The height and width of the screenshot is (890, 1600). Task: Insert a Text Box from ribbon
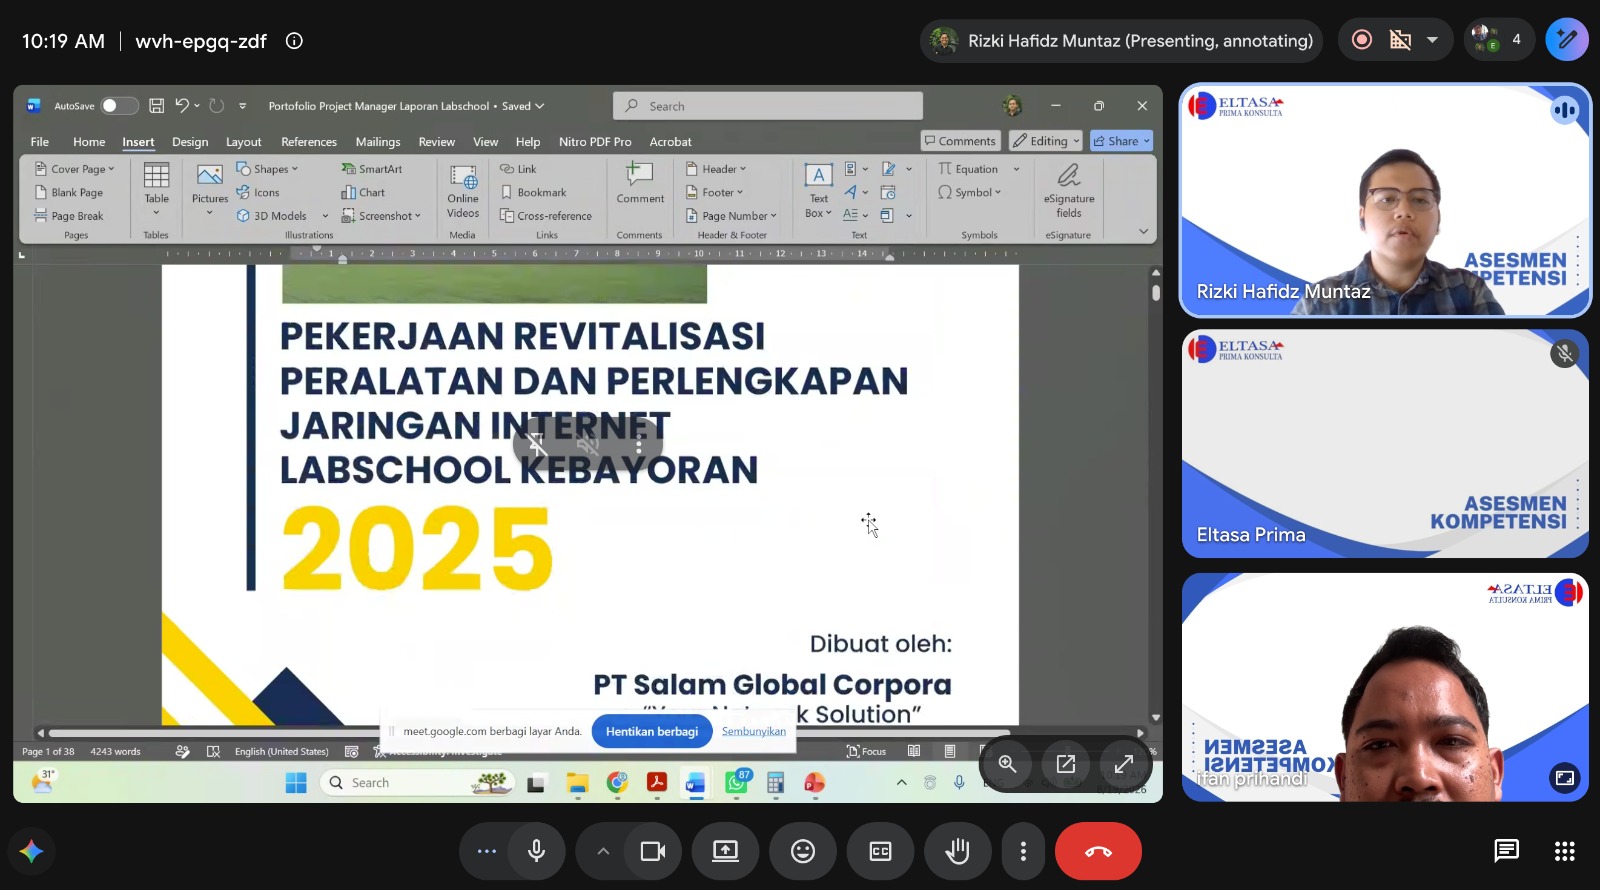pos(818,191)
